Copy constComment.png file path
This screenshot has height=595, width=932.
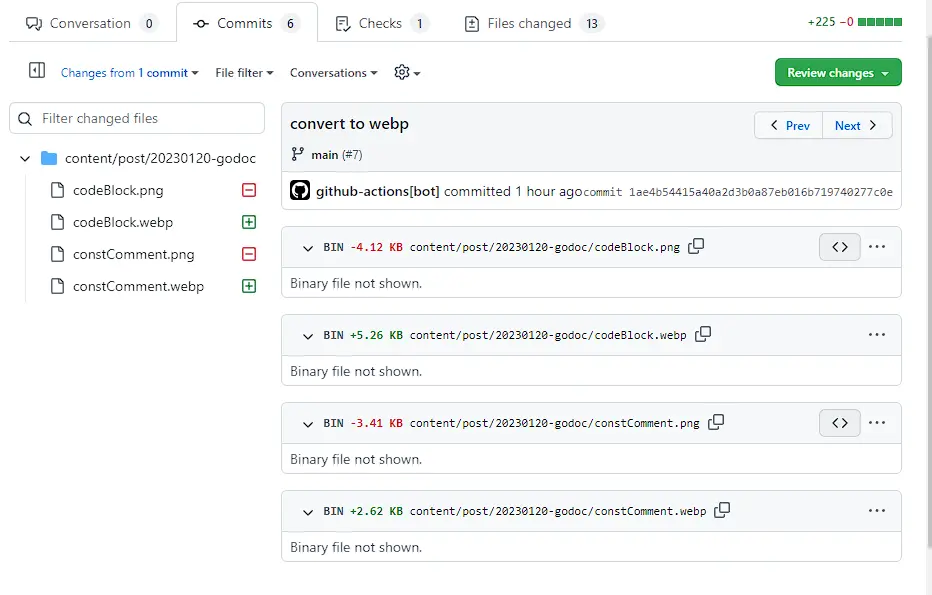716,422
